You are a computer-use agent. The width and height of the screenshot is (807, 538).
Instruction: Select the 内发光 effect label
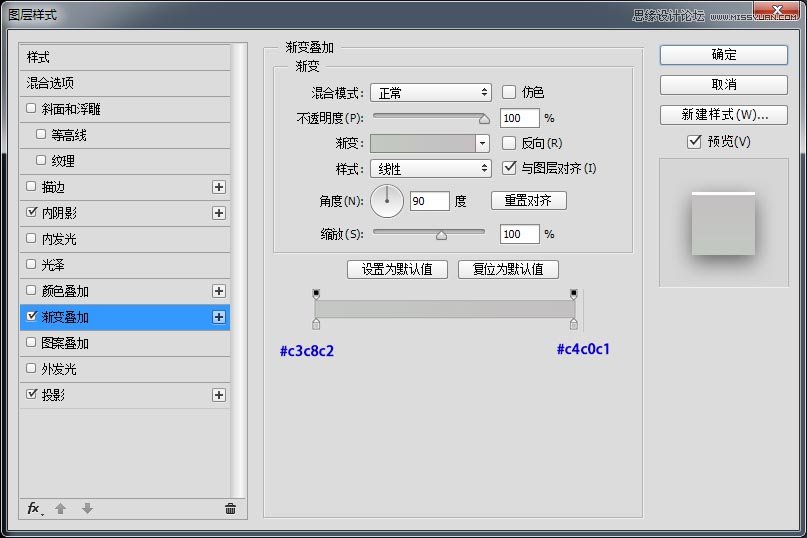coord(59,239)
